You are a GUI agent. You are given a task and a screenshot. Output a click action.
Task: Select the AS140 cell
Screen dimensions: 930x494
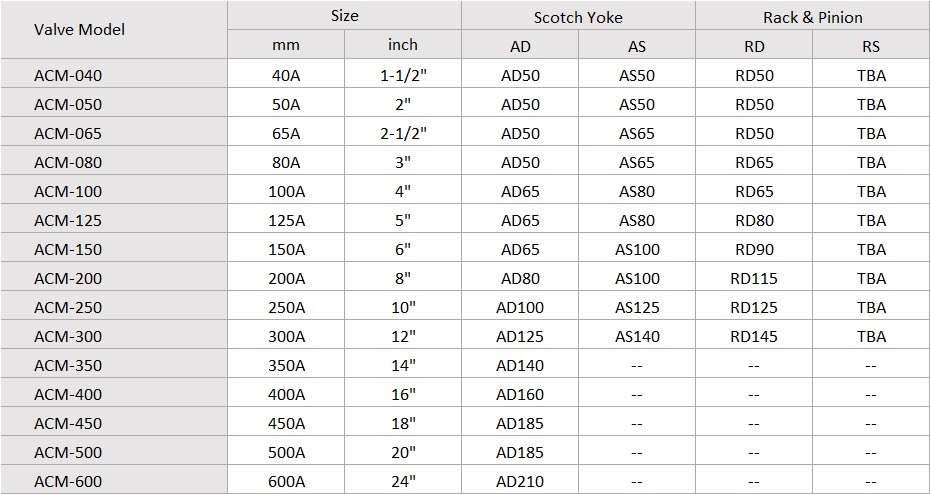pyautogui.click(x=637, y=336)
